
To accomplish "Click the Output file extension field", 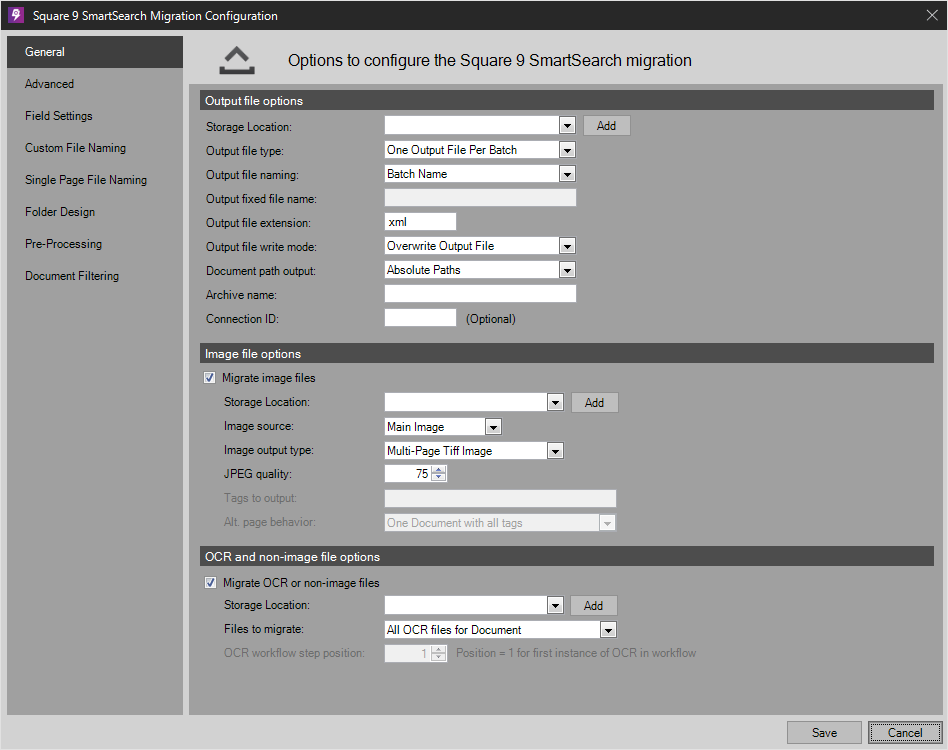I will coord(420,222).
